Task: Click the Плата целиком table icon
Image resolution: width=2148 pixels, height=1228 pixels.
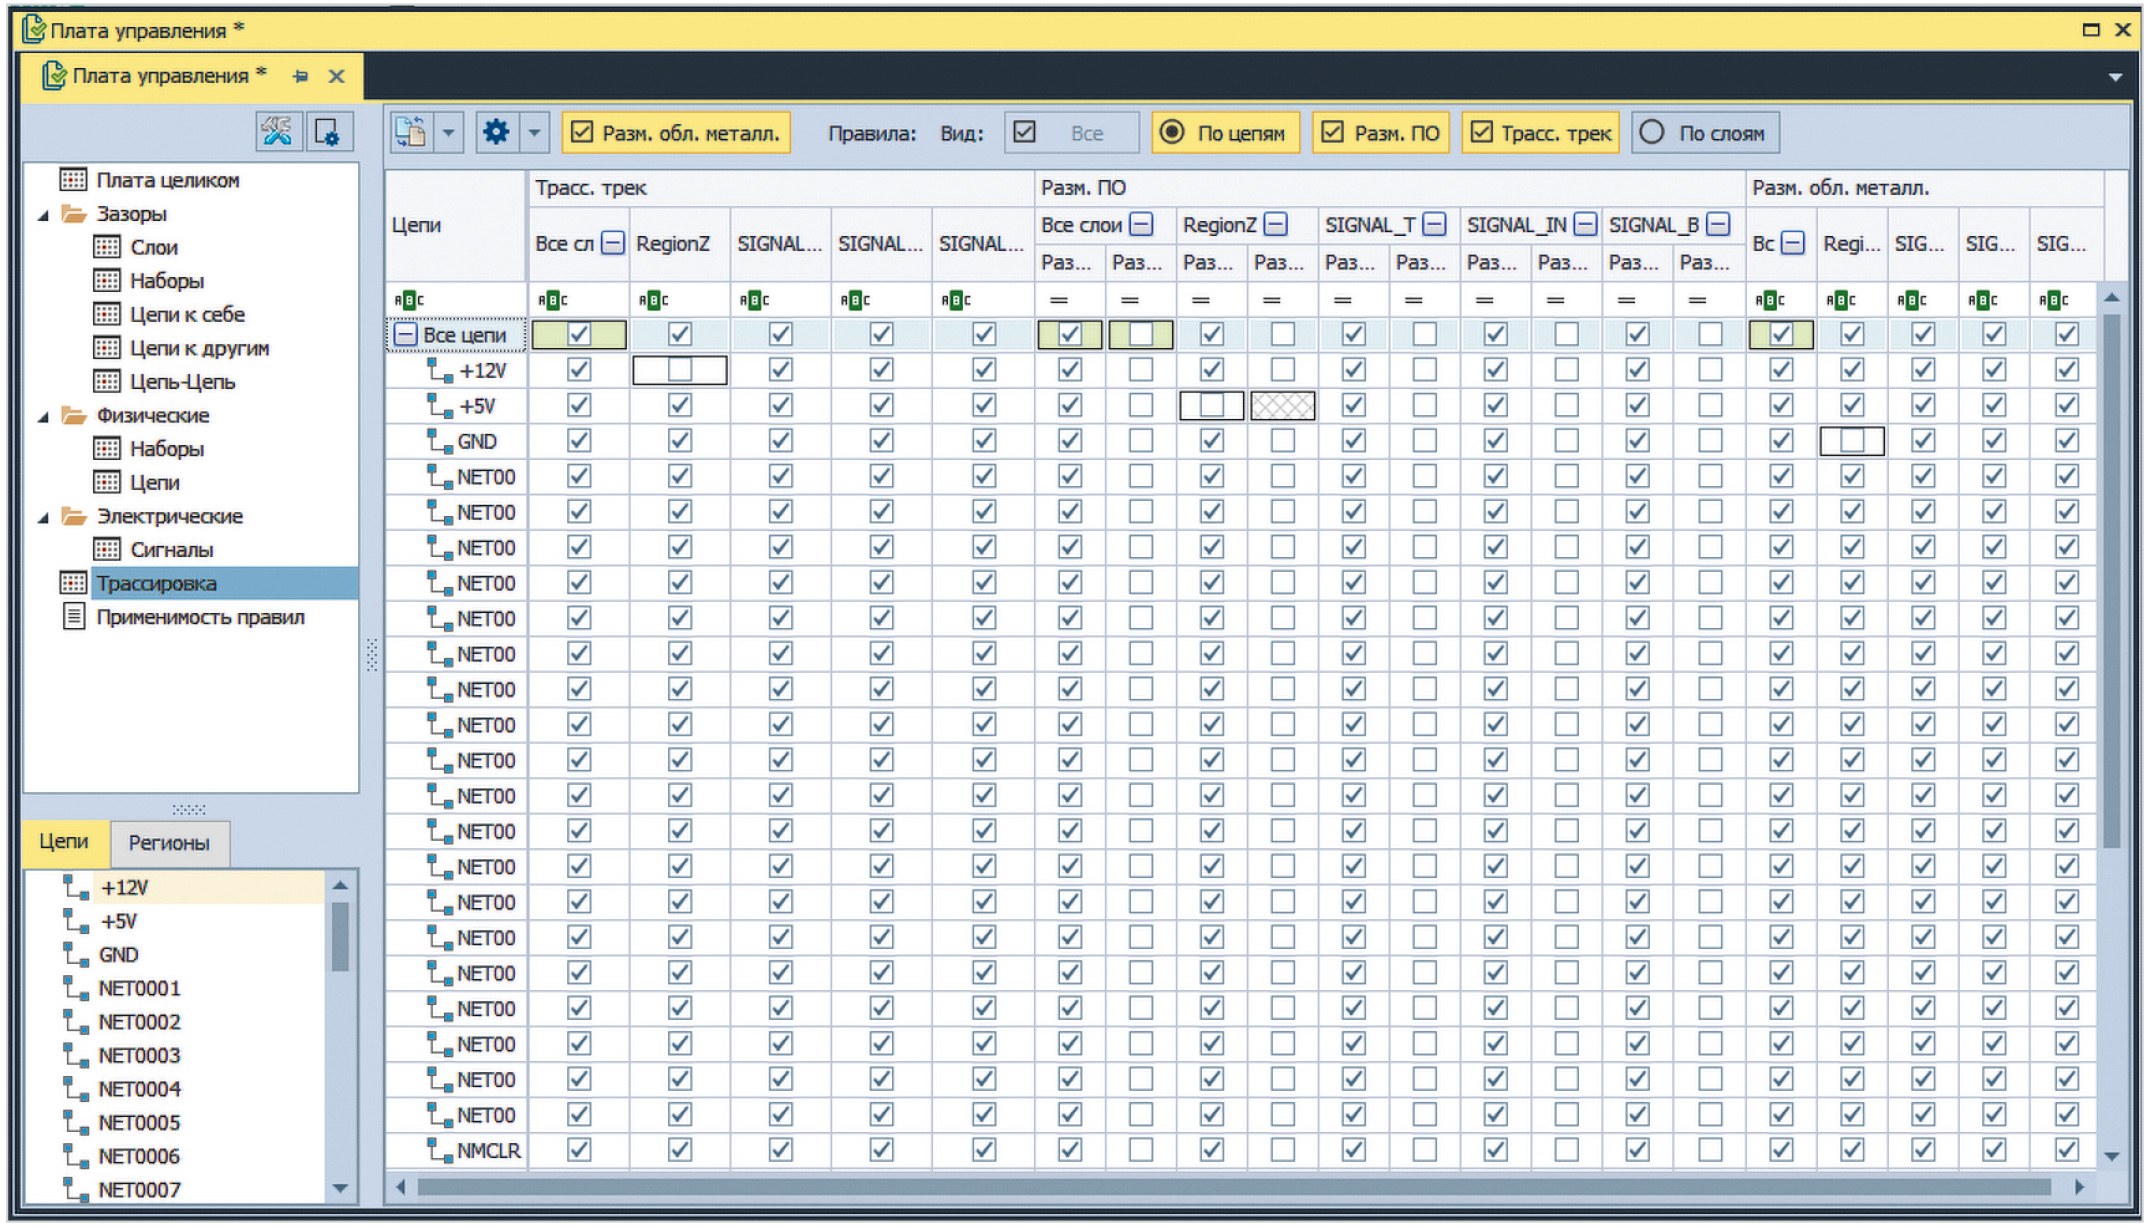Action: pyautogui.click(x=73, y=180)
